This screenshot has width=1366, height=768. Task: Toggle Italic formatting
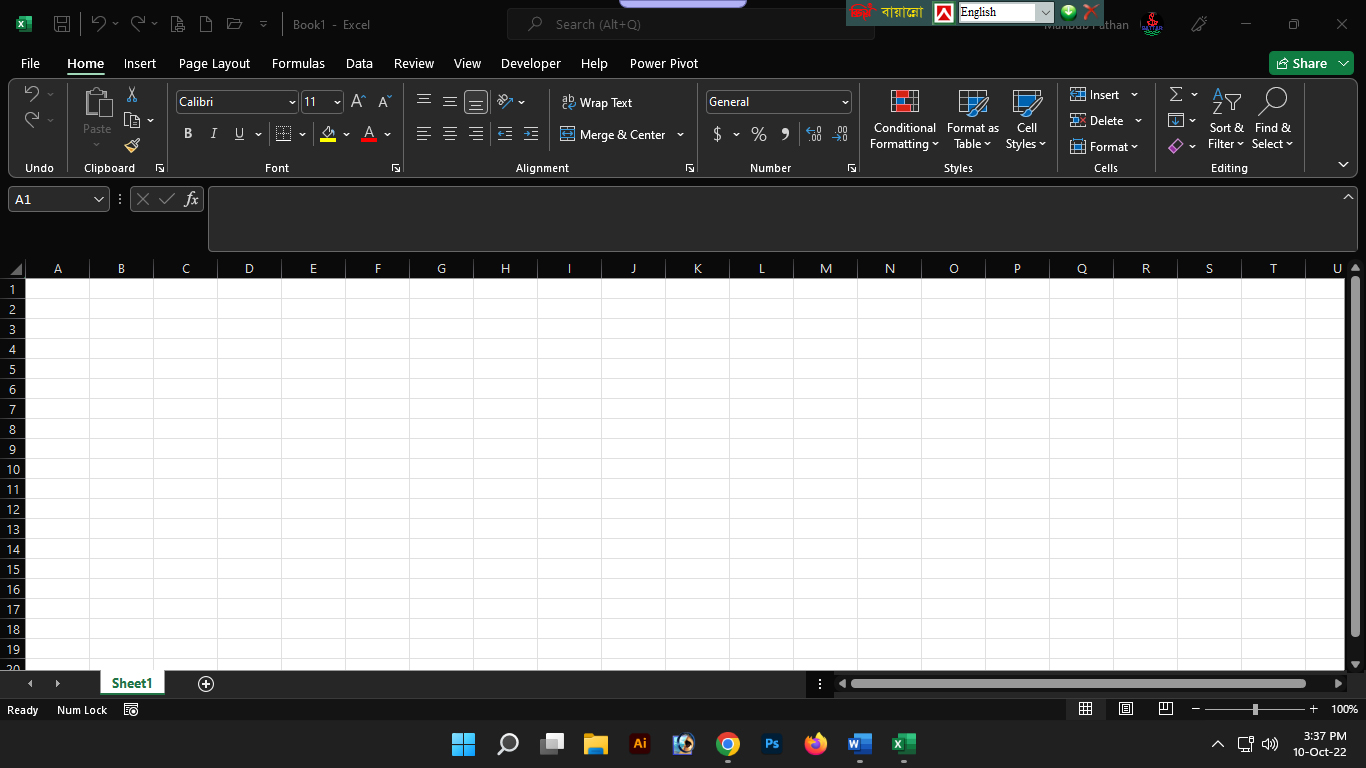213,134
